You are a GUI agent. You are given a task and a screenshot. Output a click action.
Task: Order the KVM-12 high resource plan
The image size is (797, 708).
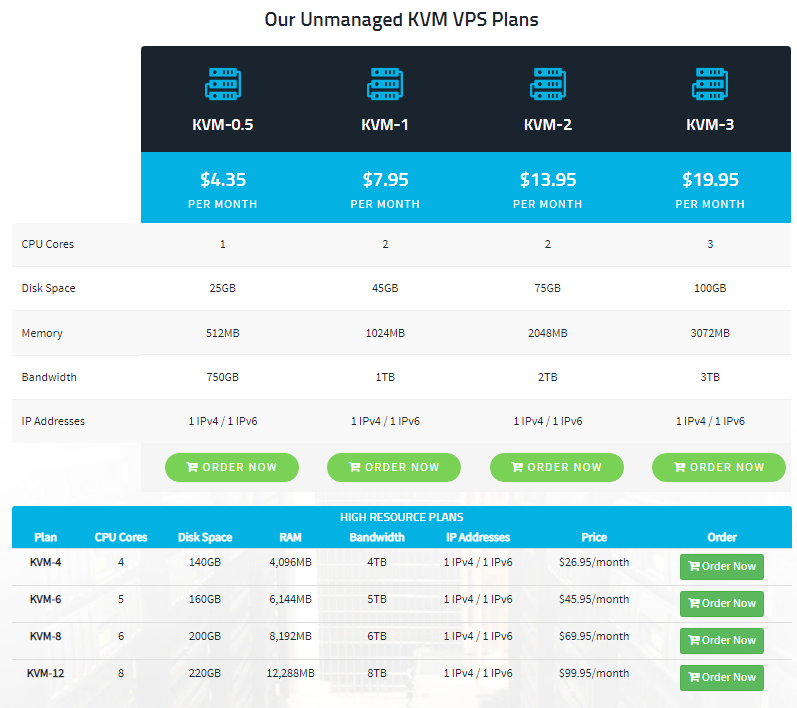click(x=721, y=677)
